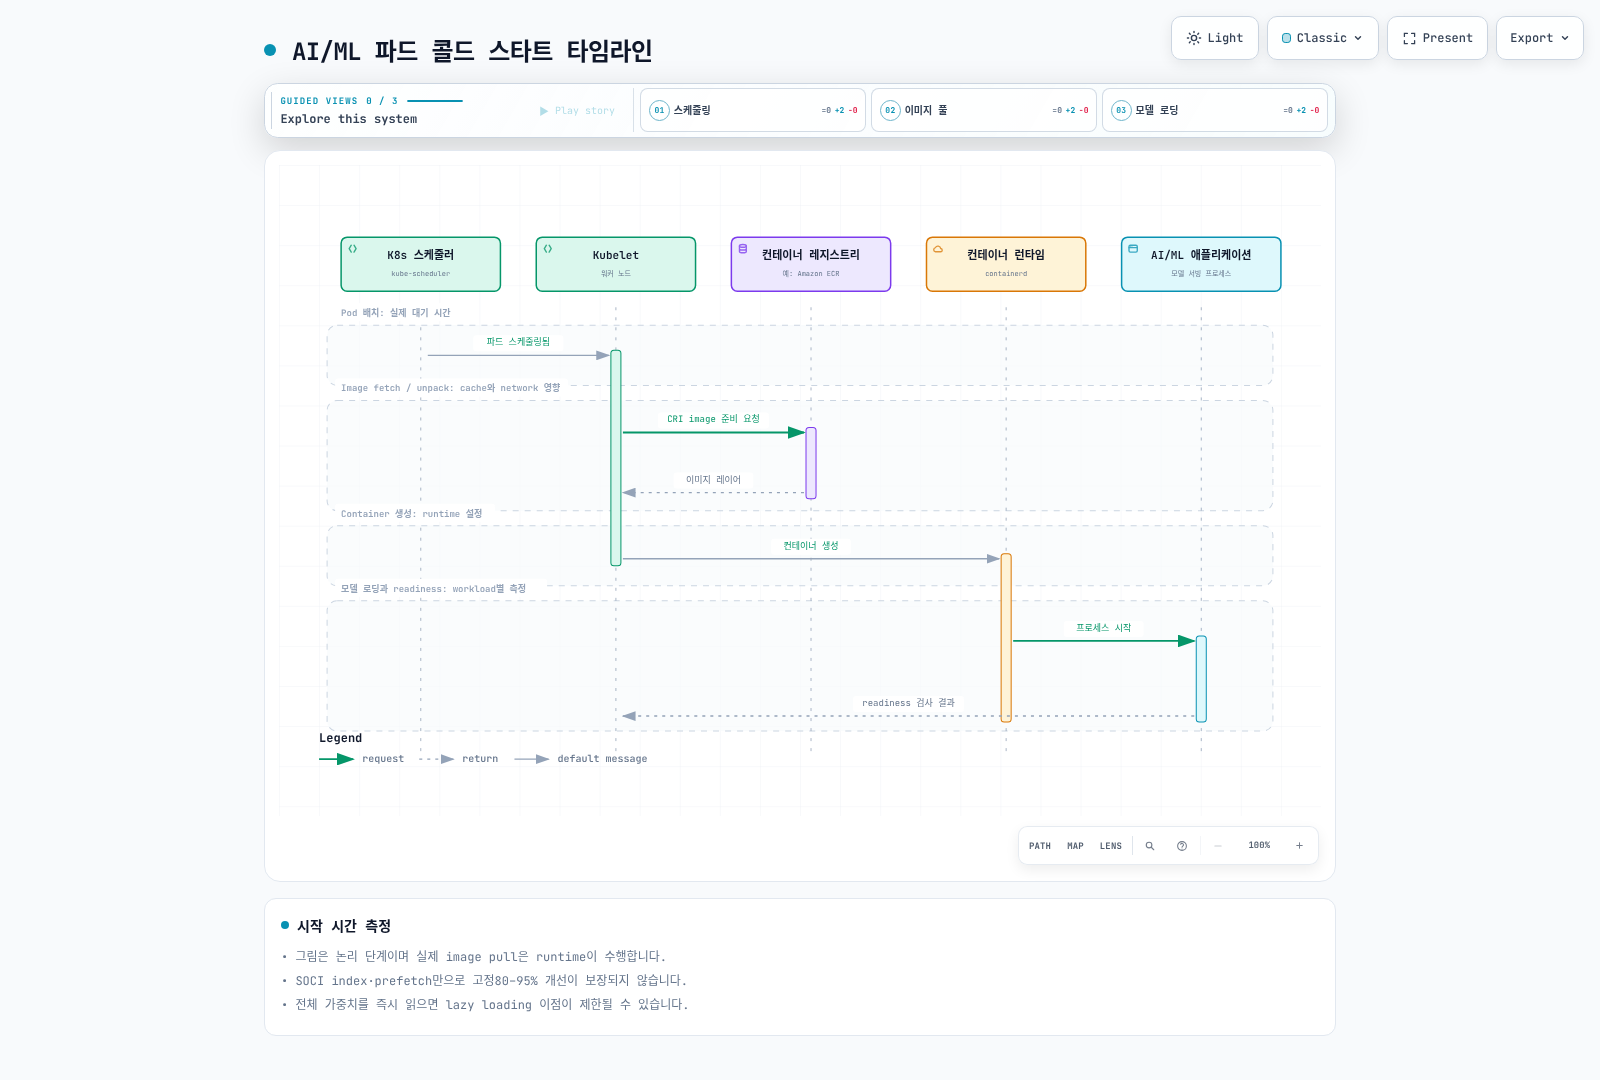
Task: Click the AI/ML 애플리케이션 activation bar
Action: click(x=1201, y=679)
